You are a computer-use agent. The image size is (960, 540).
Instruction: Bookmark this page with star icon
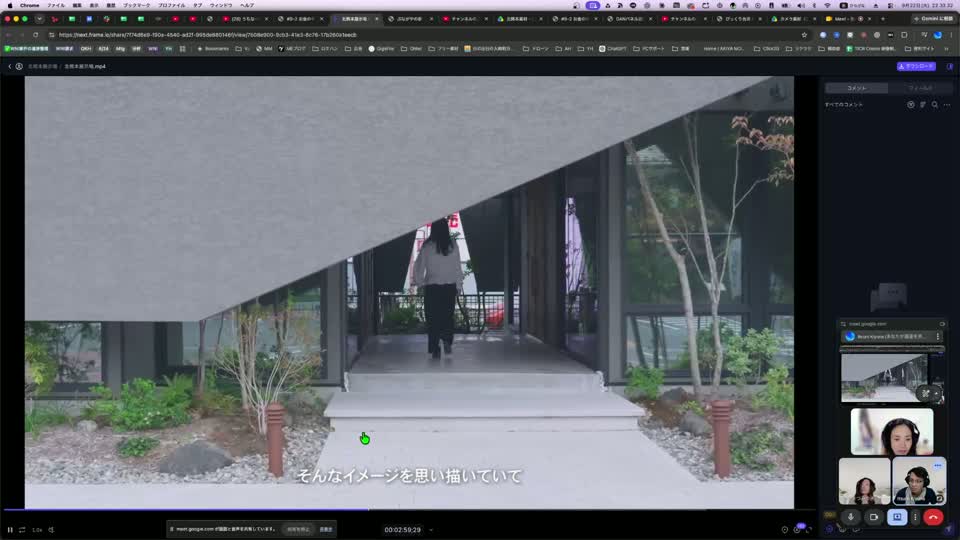[804, 35]
